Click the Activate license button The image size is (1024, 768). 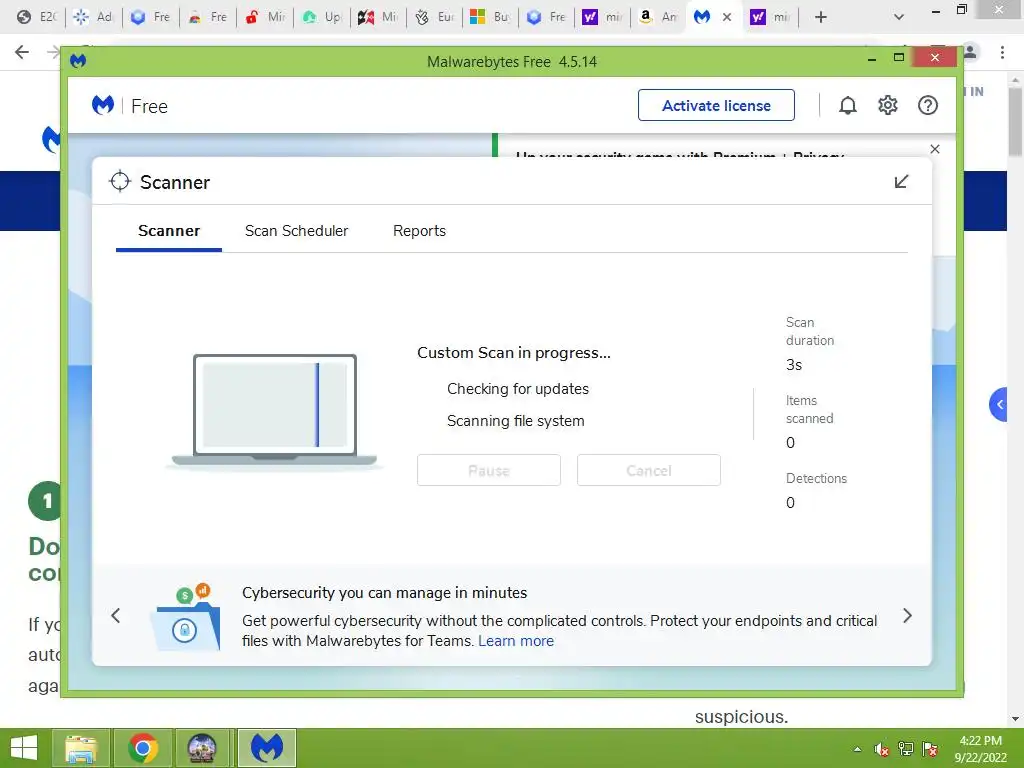point(716,105)
